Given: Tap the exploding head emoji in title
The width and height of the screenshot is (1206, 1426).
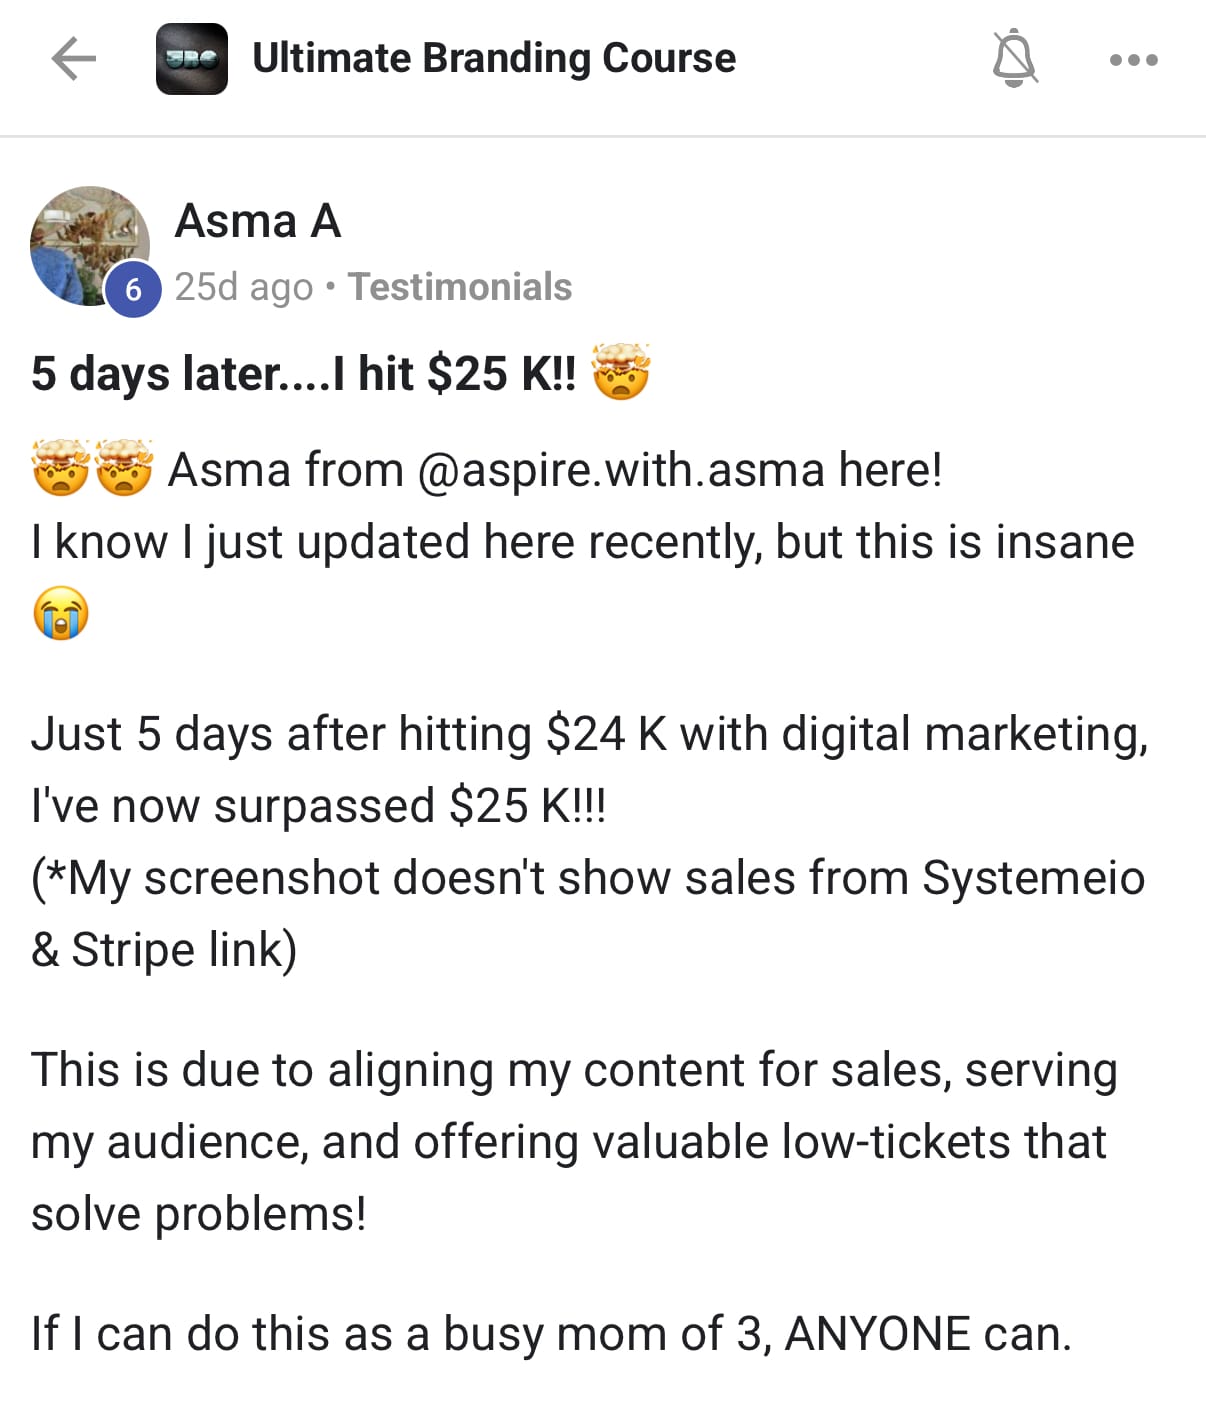Looking at the screenshot, I should [x=621, y=372].
